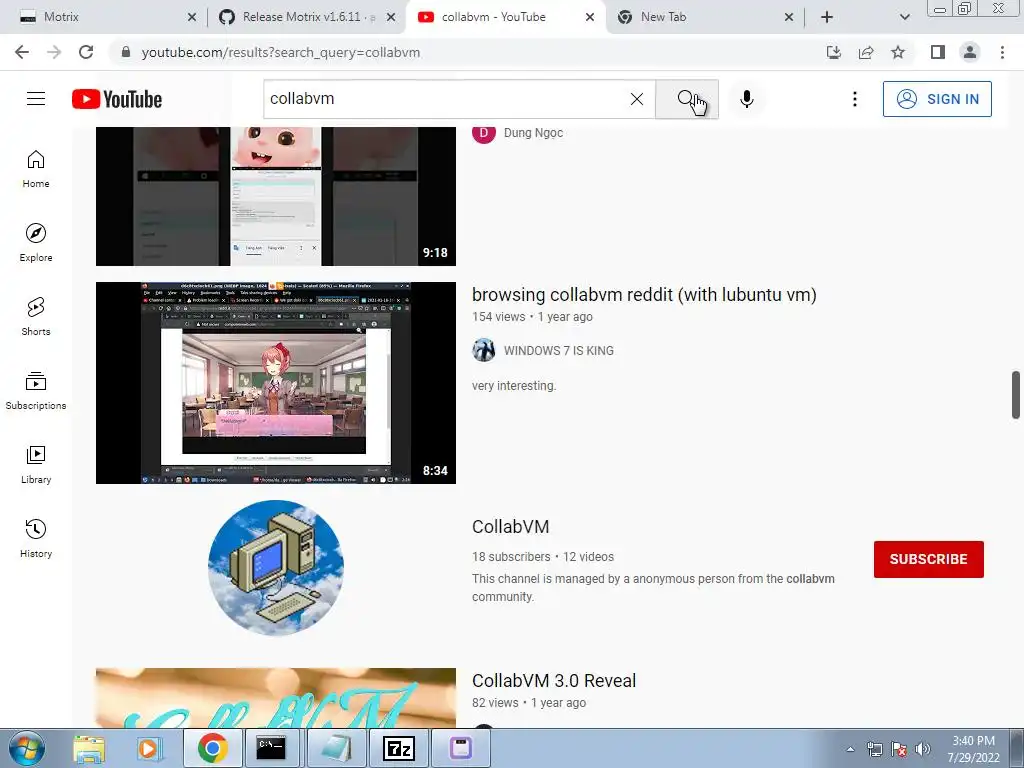Open 7-Zip from the taskbar
This screenshot has height=768, width=1024.
pos(398,748)
